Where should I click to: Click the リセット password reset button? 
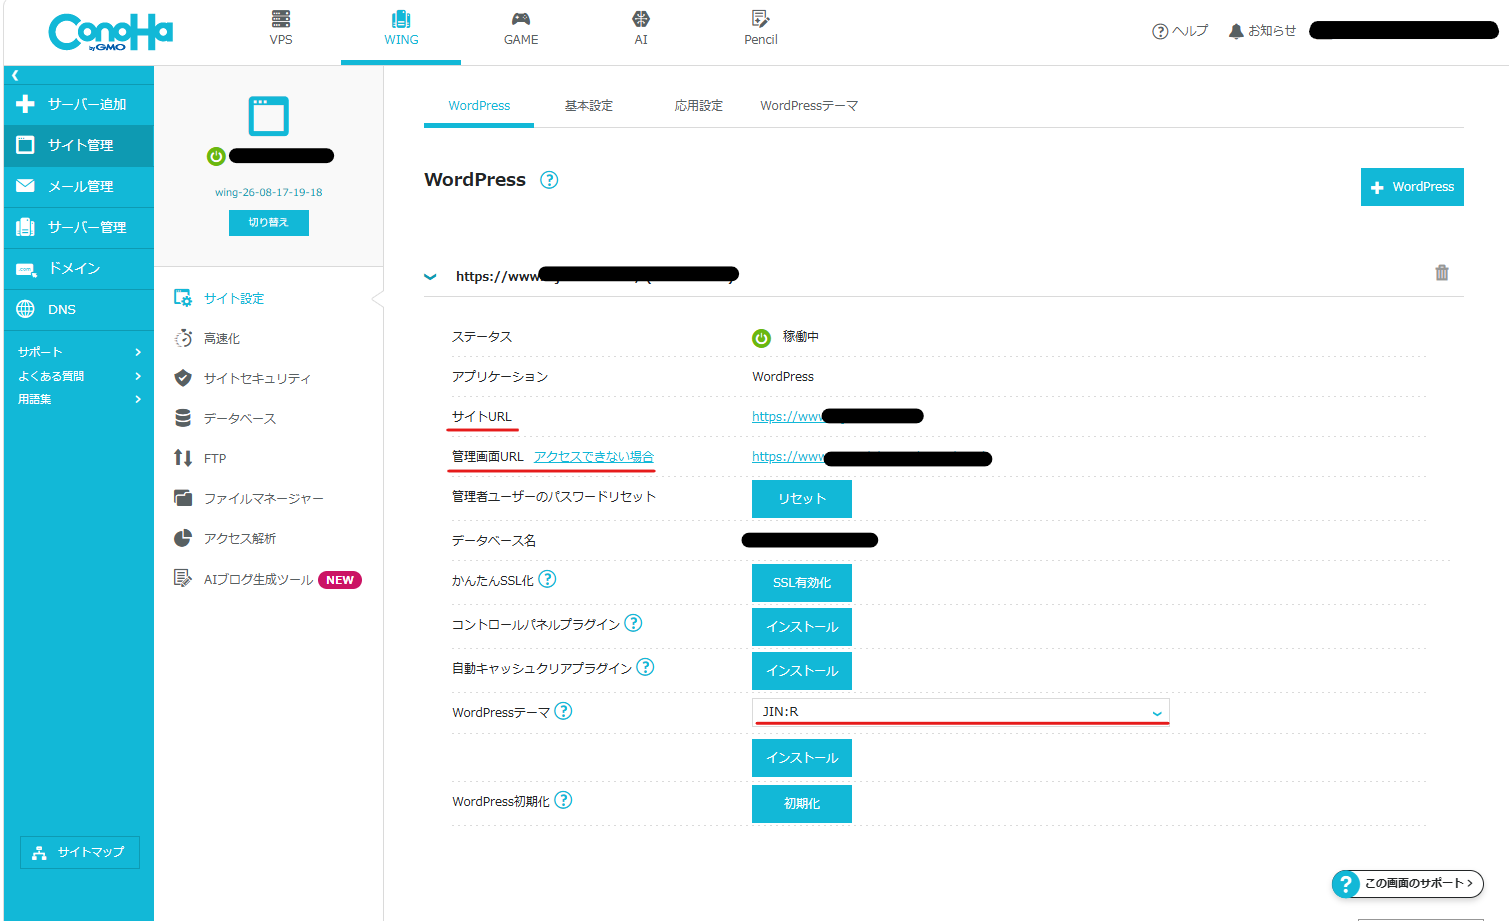pyautogui.click(x=802, y=499)
